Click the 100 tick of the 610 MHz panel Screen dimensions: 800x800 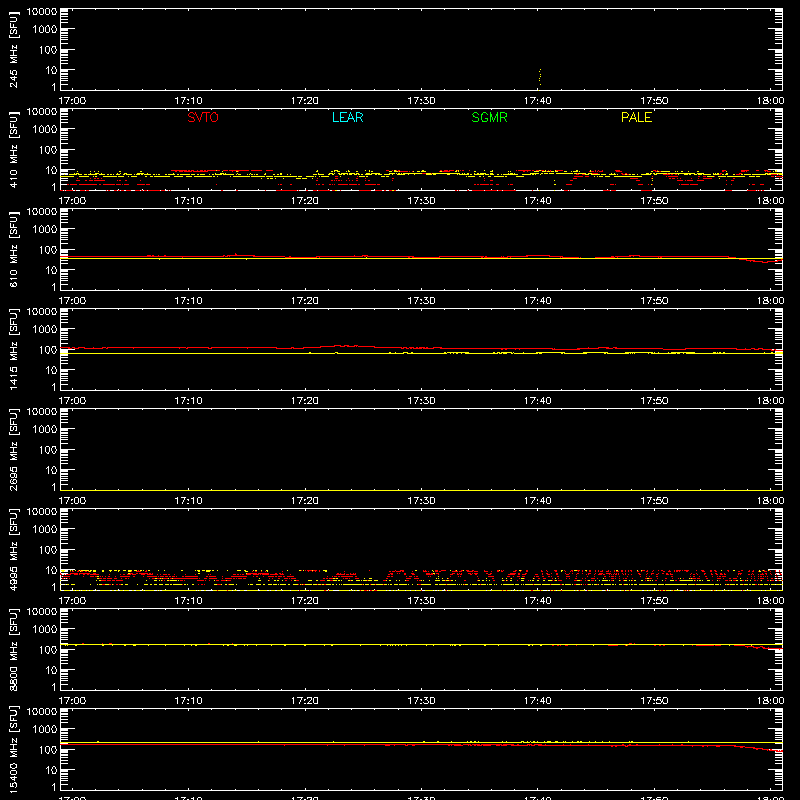click(x=48, y=249)
